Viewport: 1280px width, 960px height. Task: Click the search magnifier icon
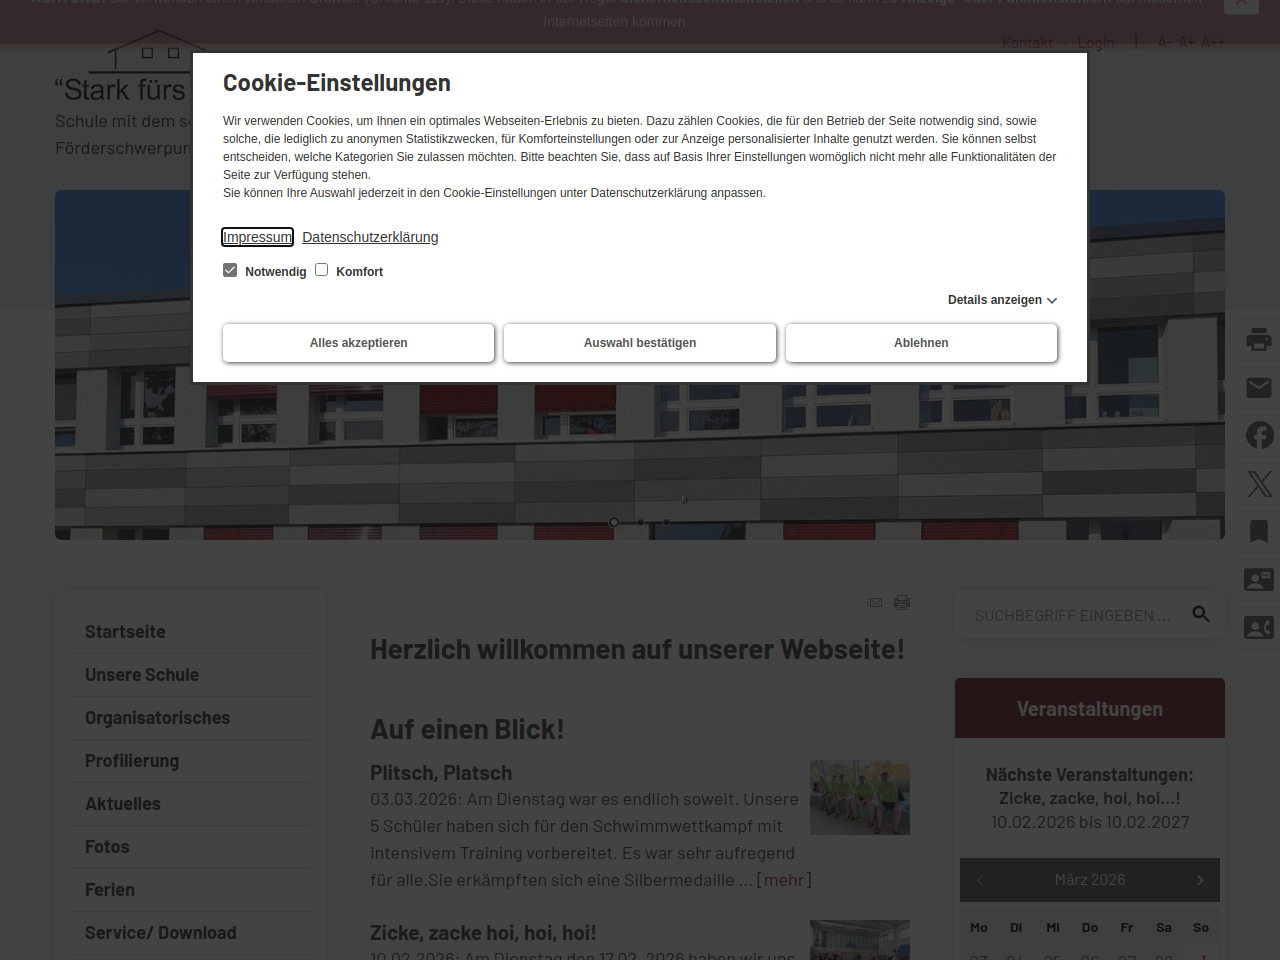point(1201,614)
